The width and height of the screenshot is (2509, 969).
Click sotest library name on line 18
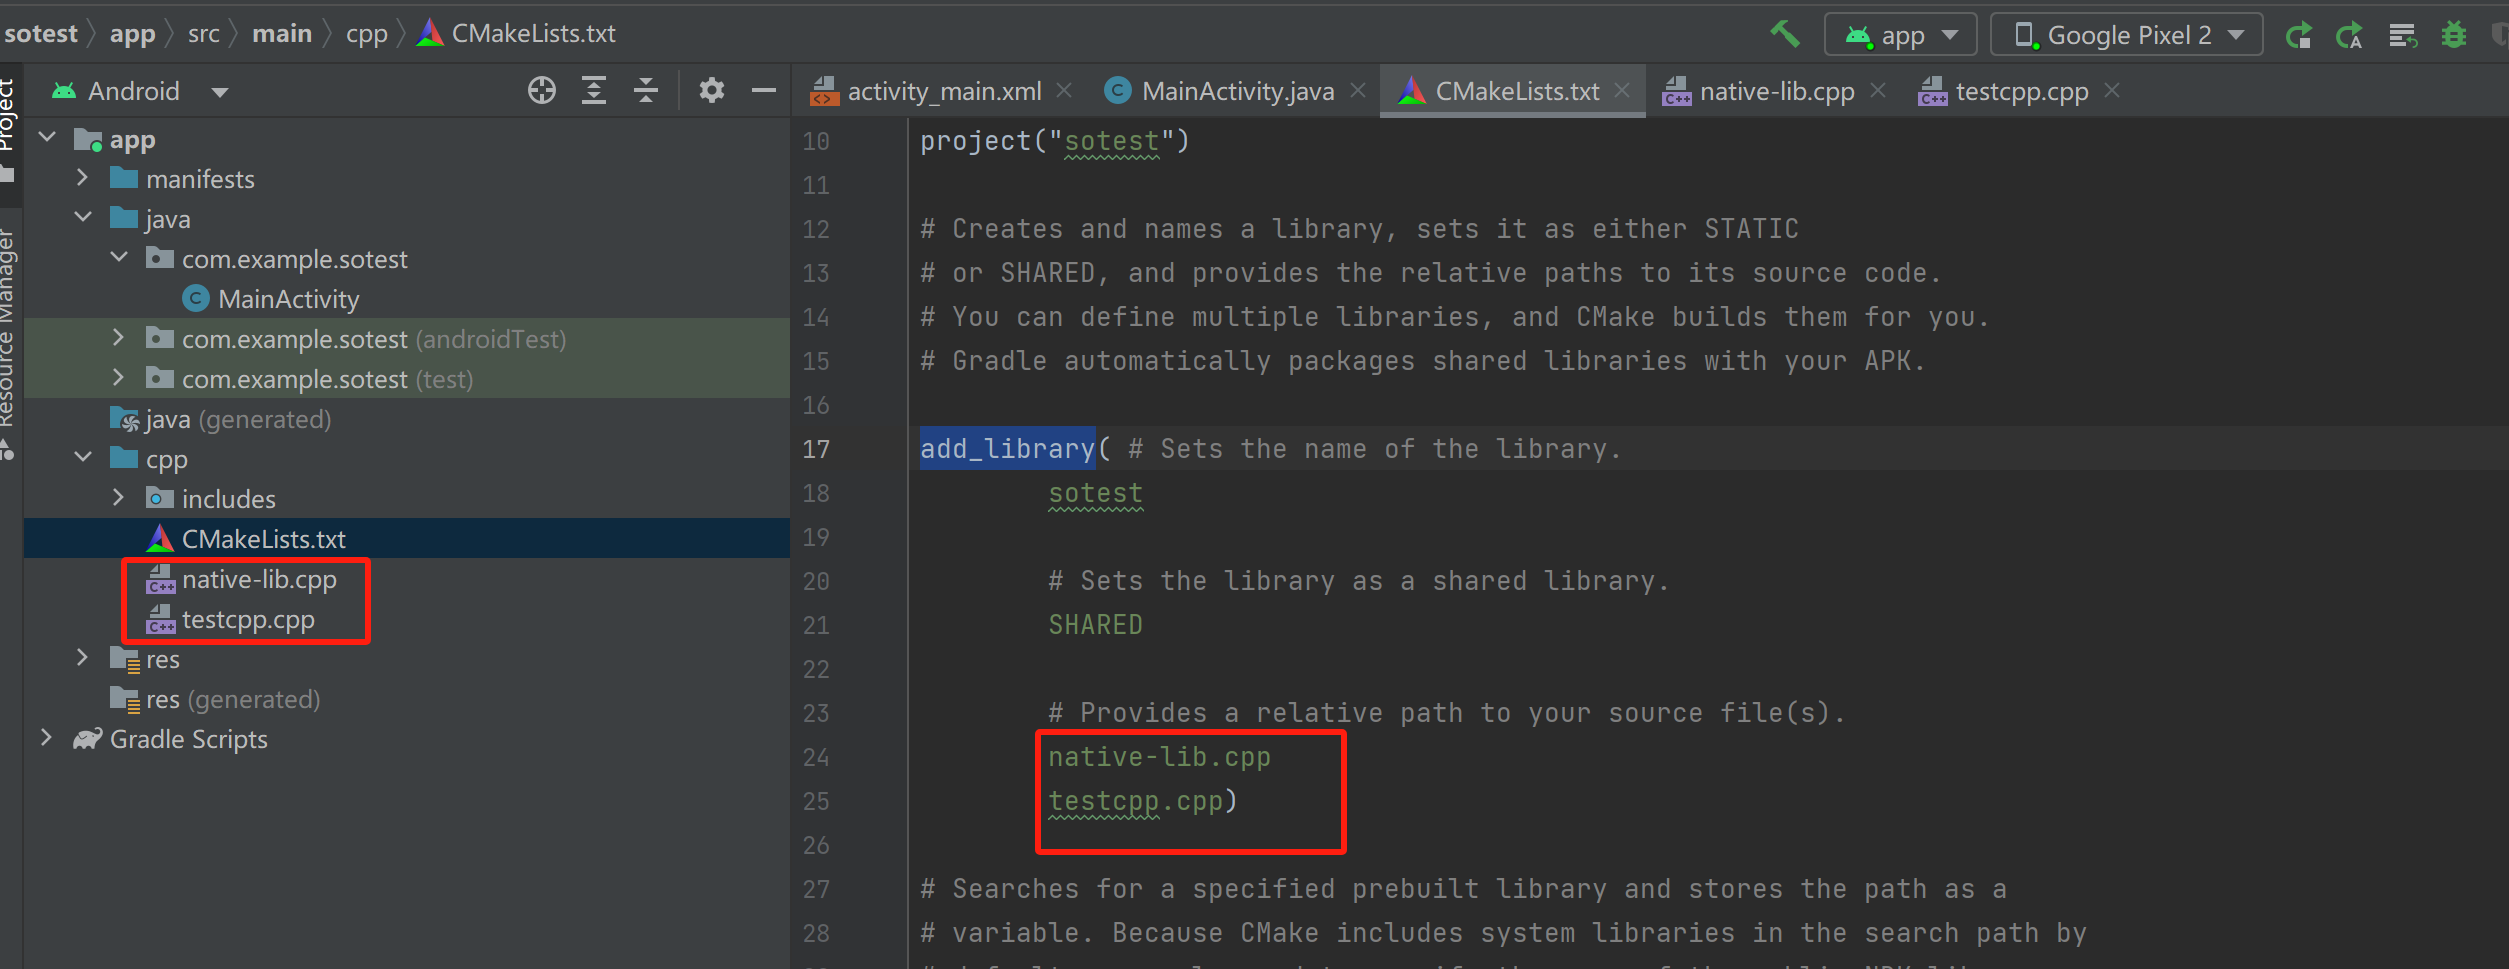(1095, 493)
